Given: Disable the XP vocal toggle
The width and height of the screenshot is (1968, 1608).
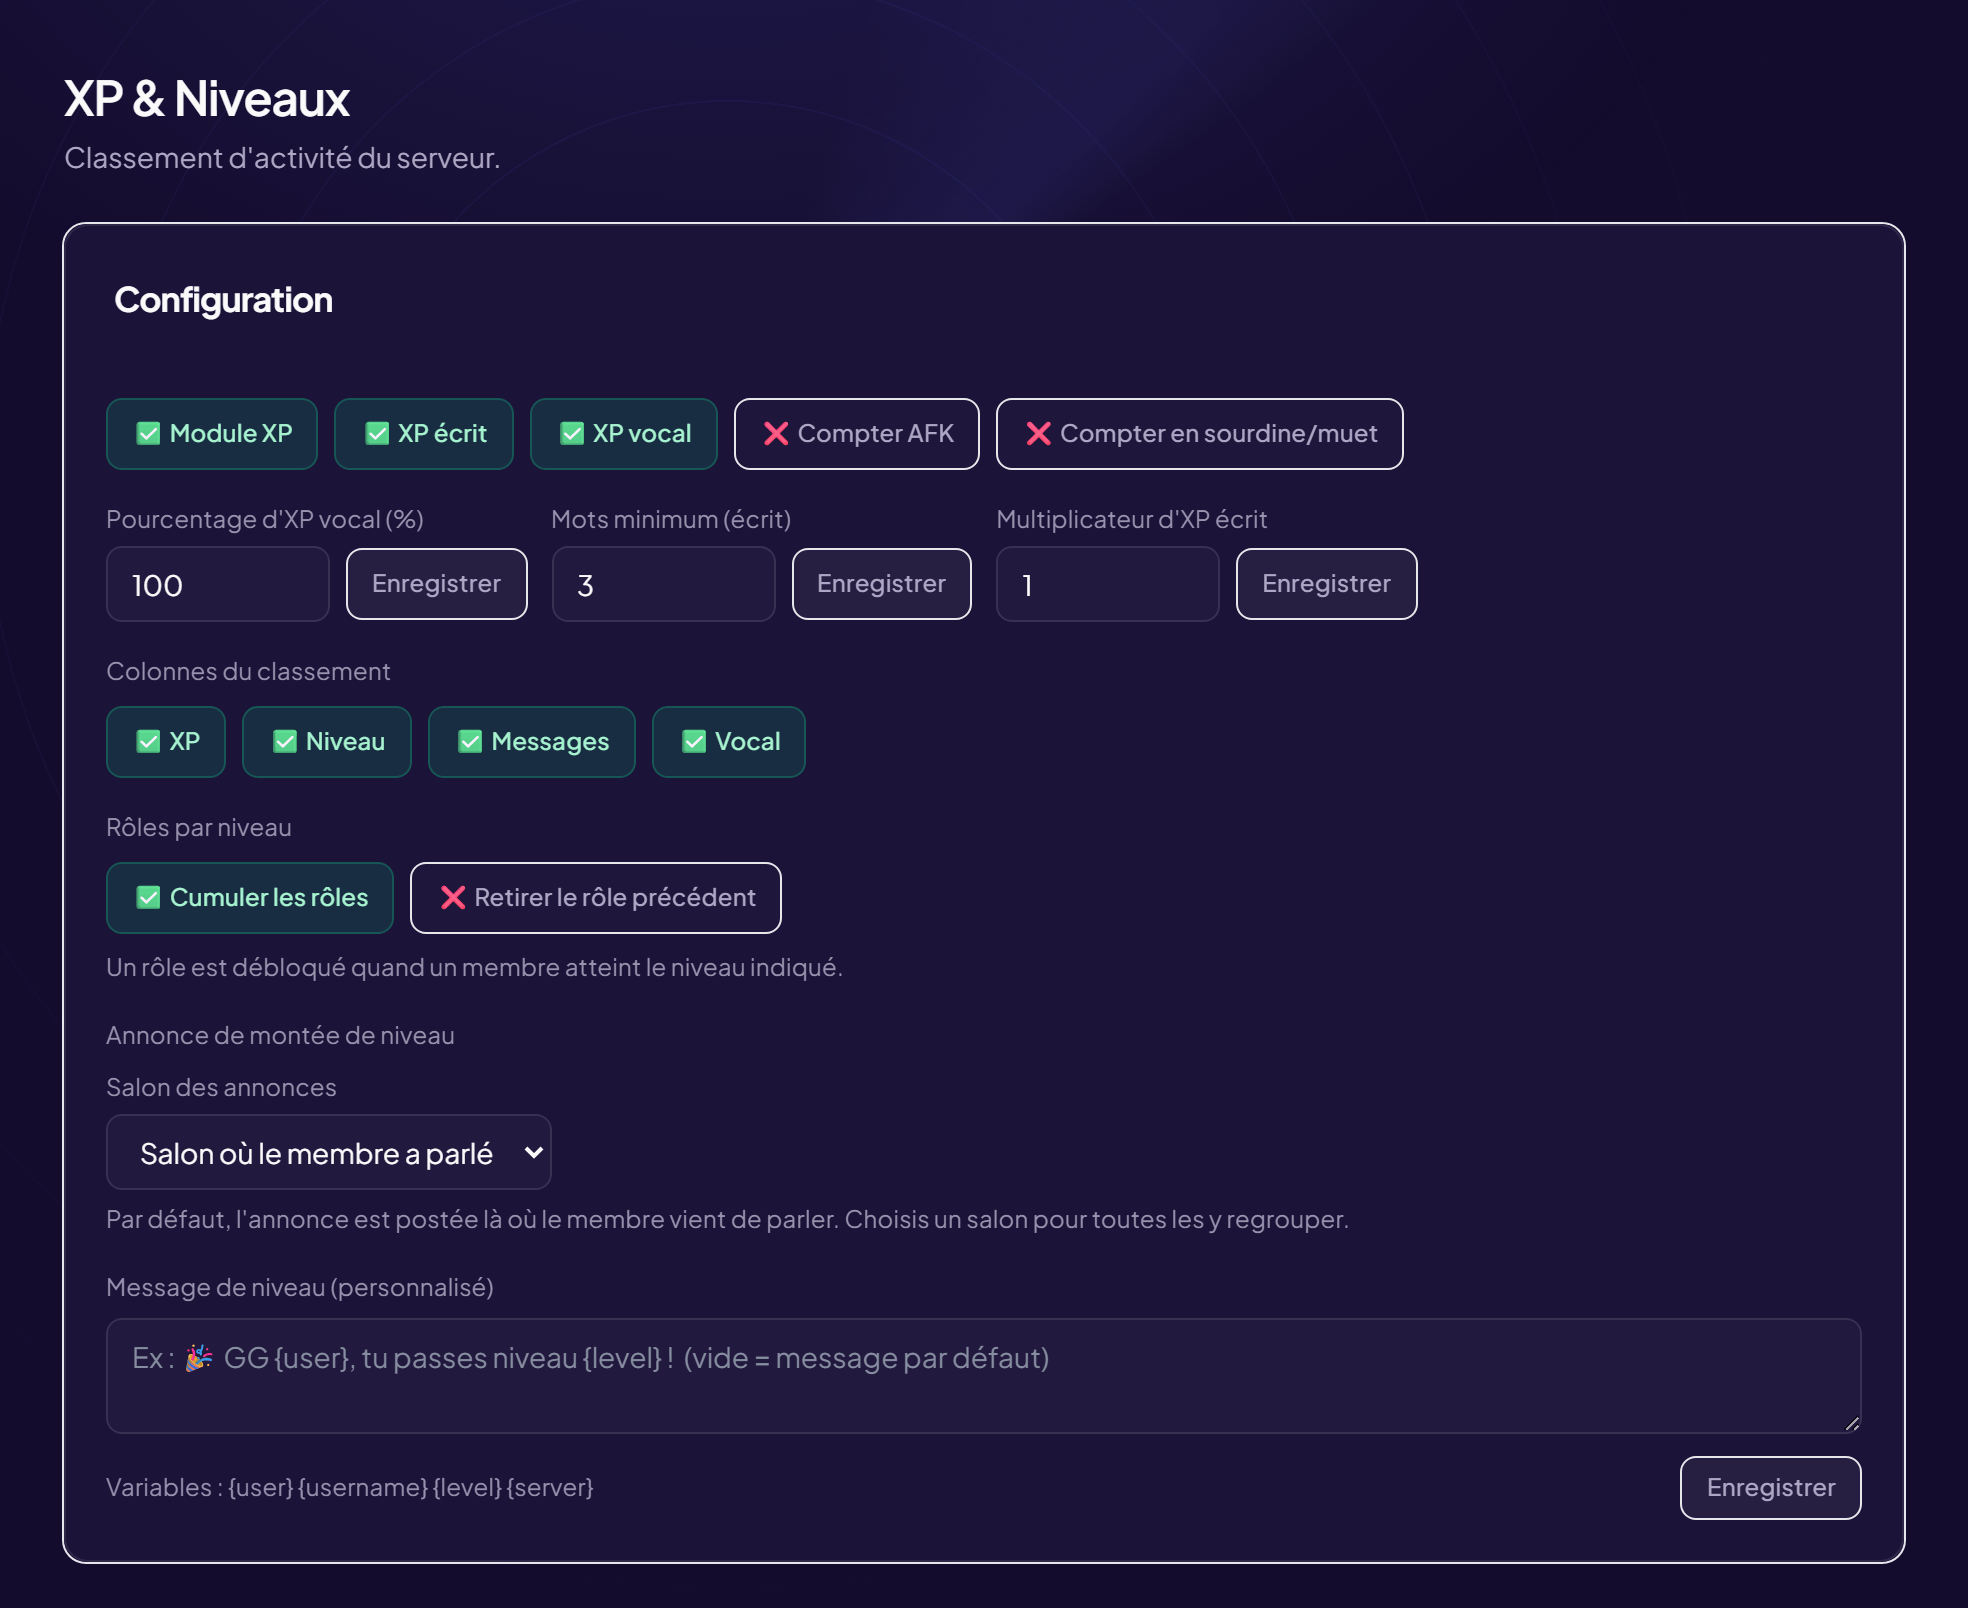Looking at the screenshot, I should tap(624, 434).
